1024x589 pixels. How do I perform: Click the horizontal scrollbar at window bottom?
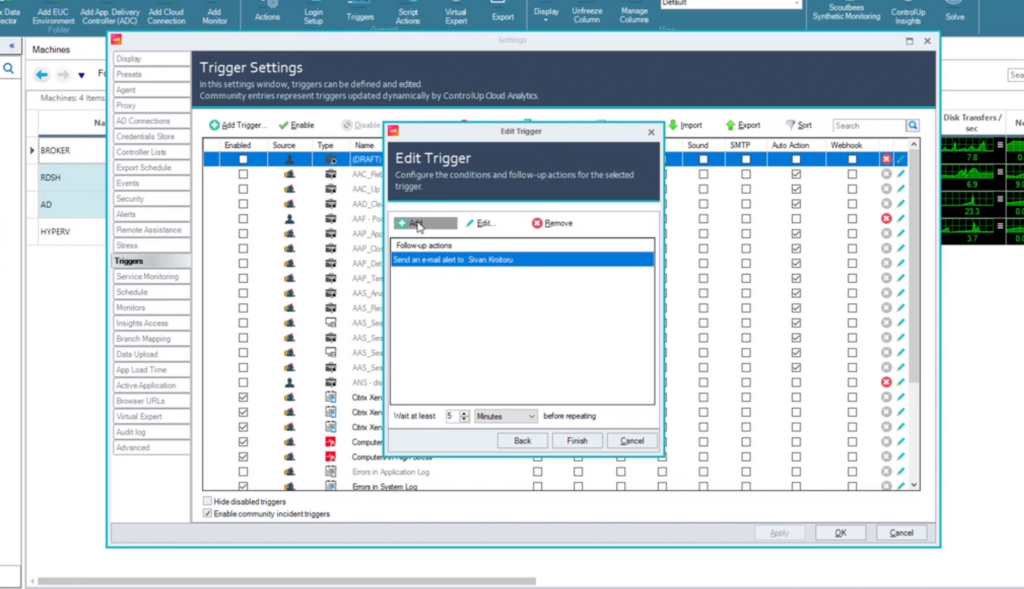287,581
